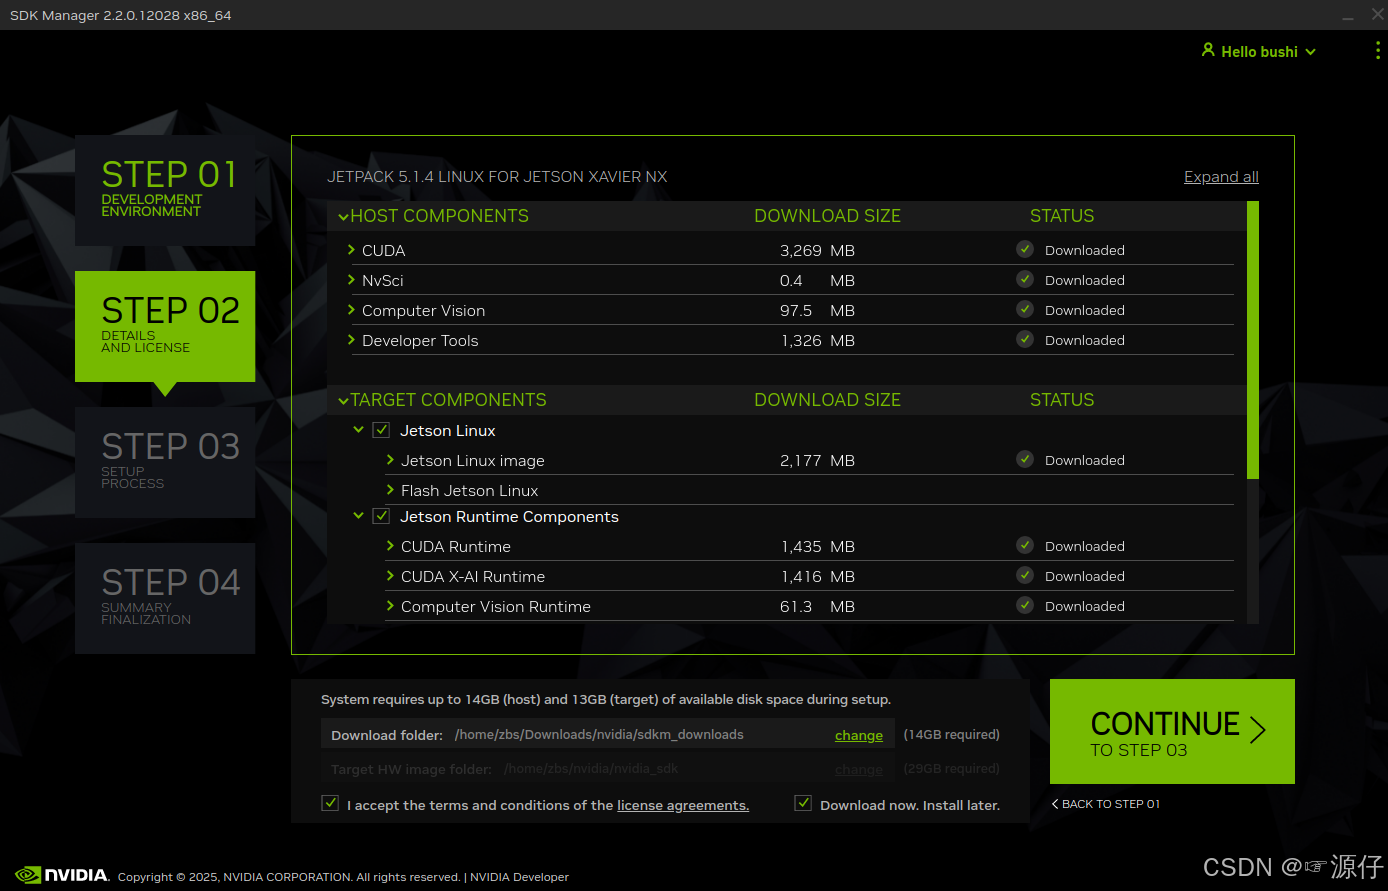Screen dimensions: 1388x891
Task: Click the Computer Vision Downloaded check icon
Action: (x=1025, y=309)
